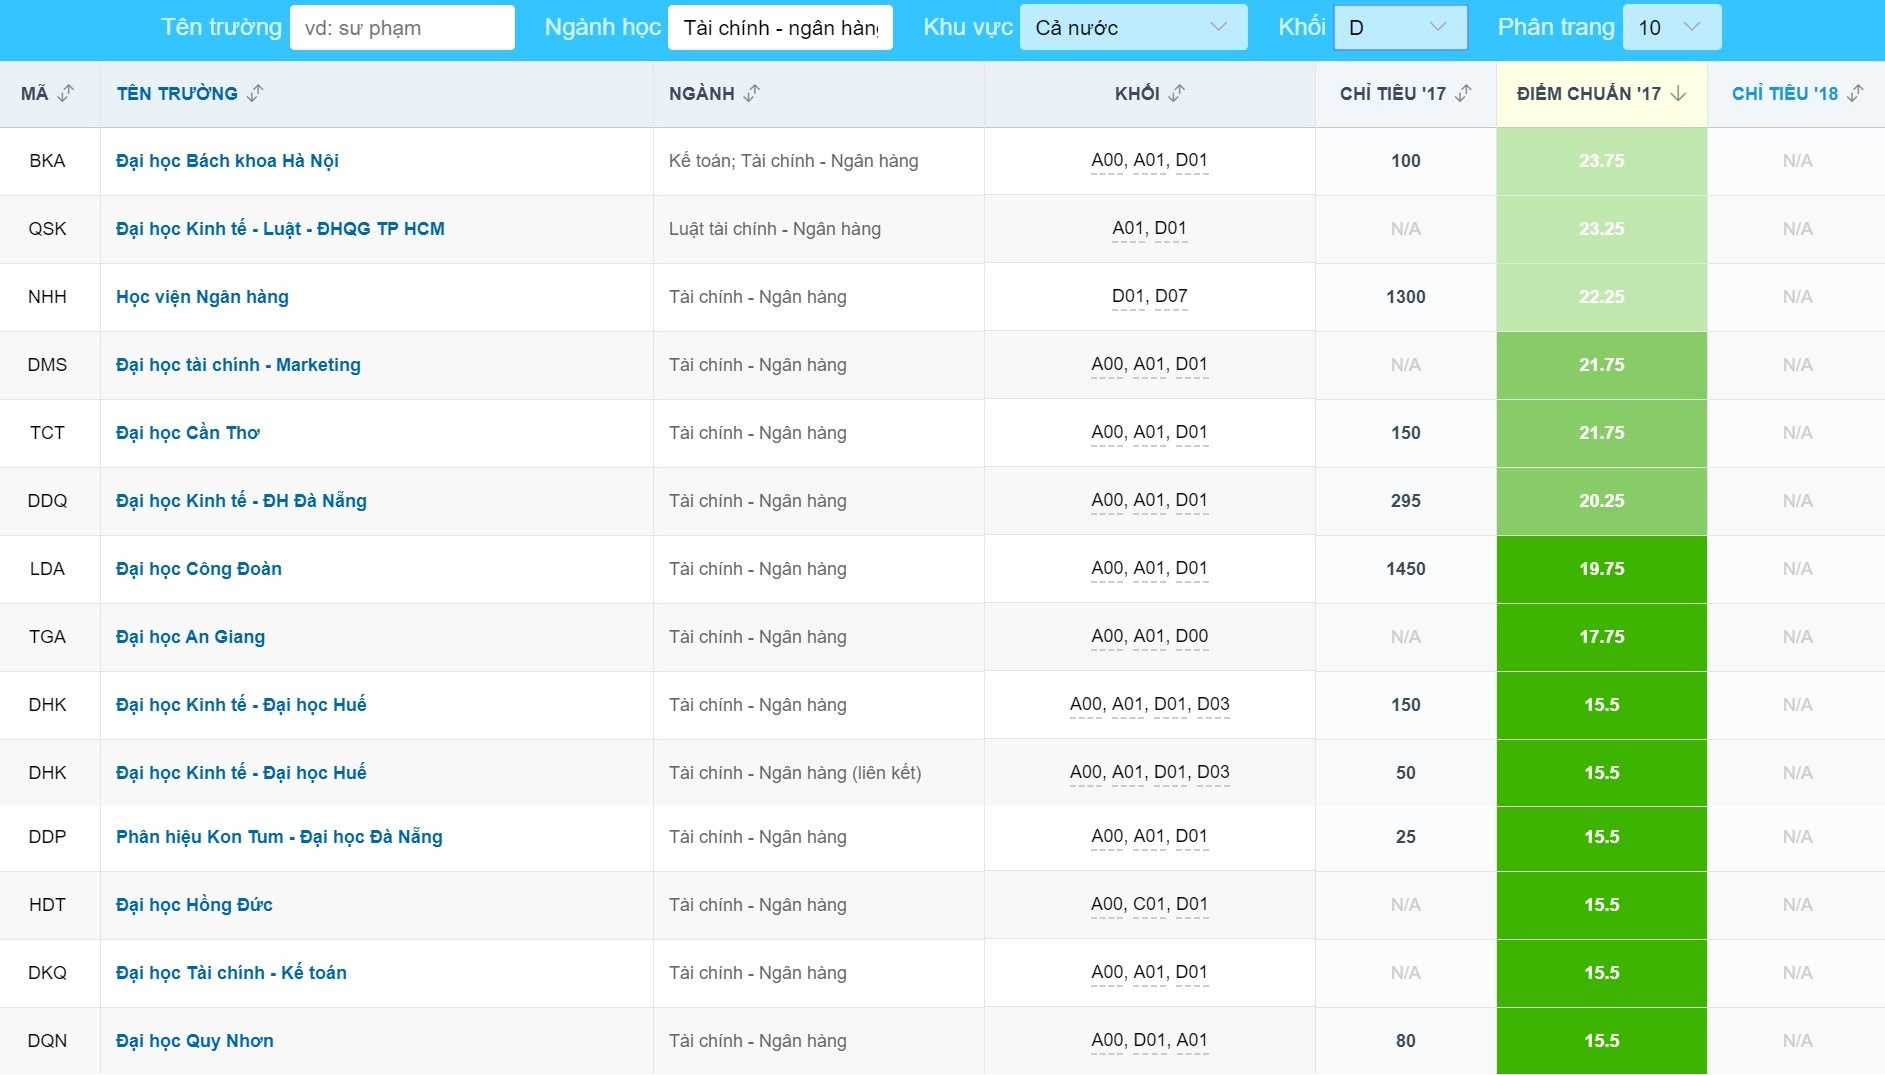The height and width of the screenshot is (1075, 1885).
Task: Visit Đại học Cần Thơ page
Action: 188,433
